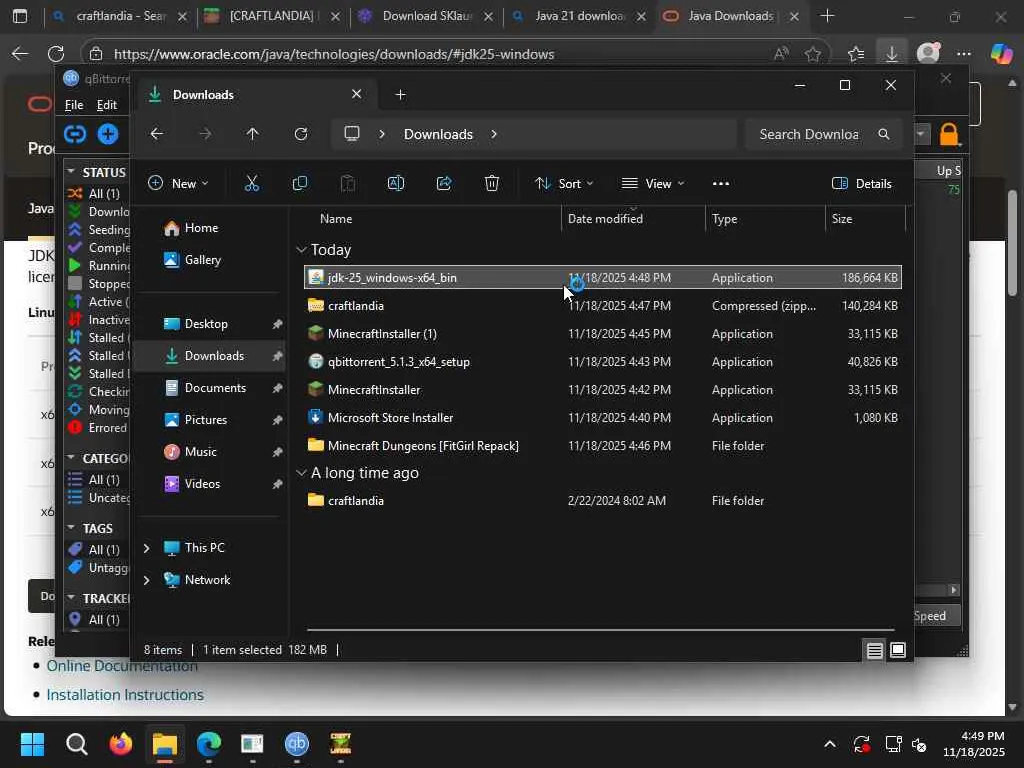Select Home in navigation pane

pos(200,228)
